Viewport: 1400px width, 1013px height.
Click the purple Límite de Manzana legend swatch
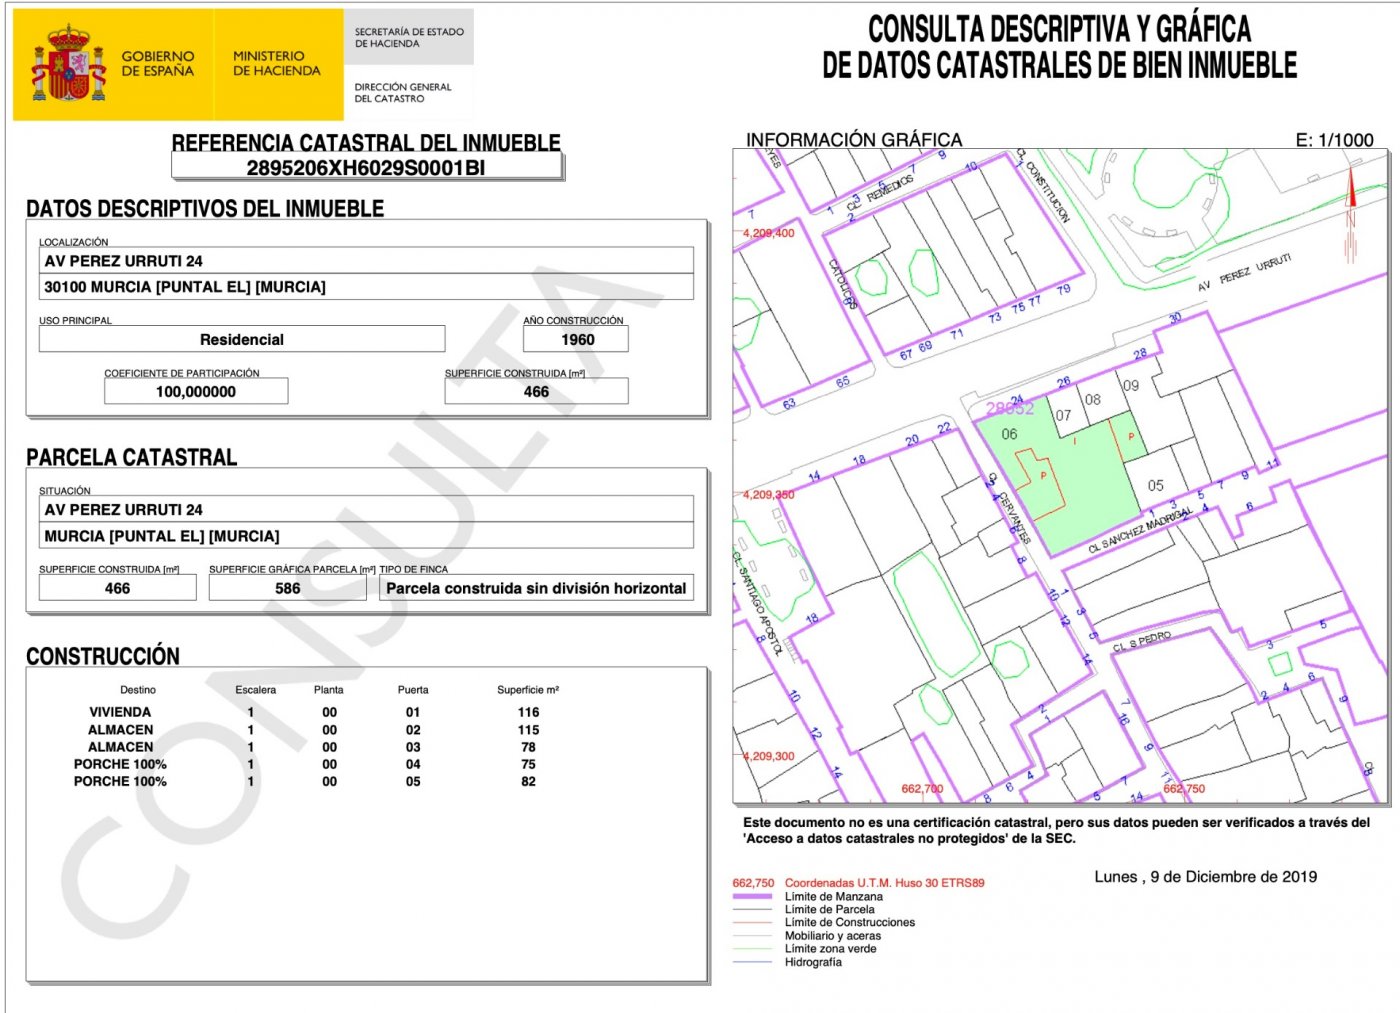(x=752, y=897)
